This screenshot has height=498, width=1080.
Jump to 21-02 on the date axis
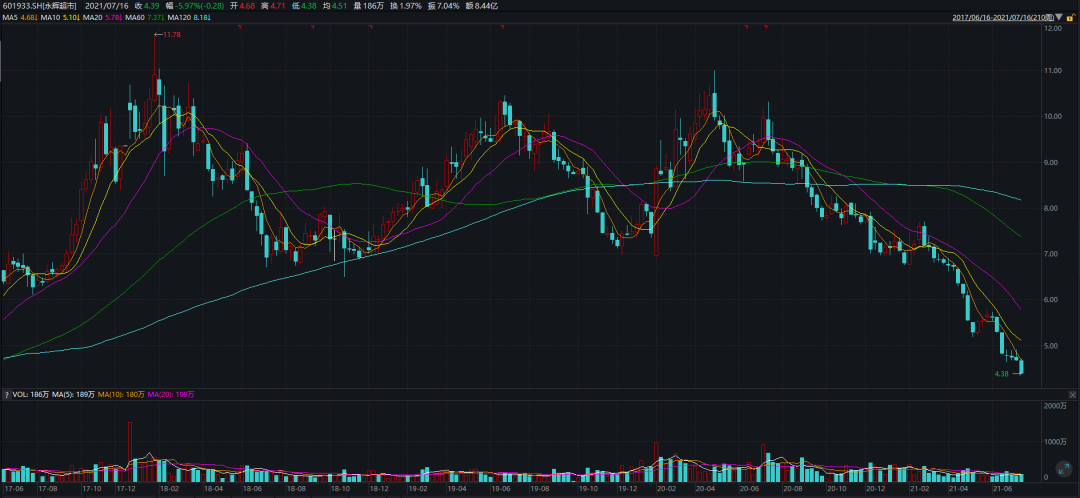pyautogui.click(x=918, y=488)
